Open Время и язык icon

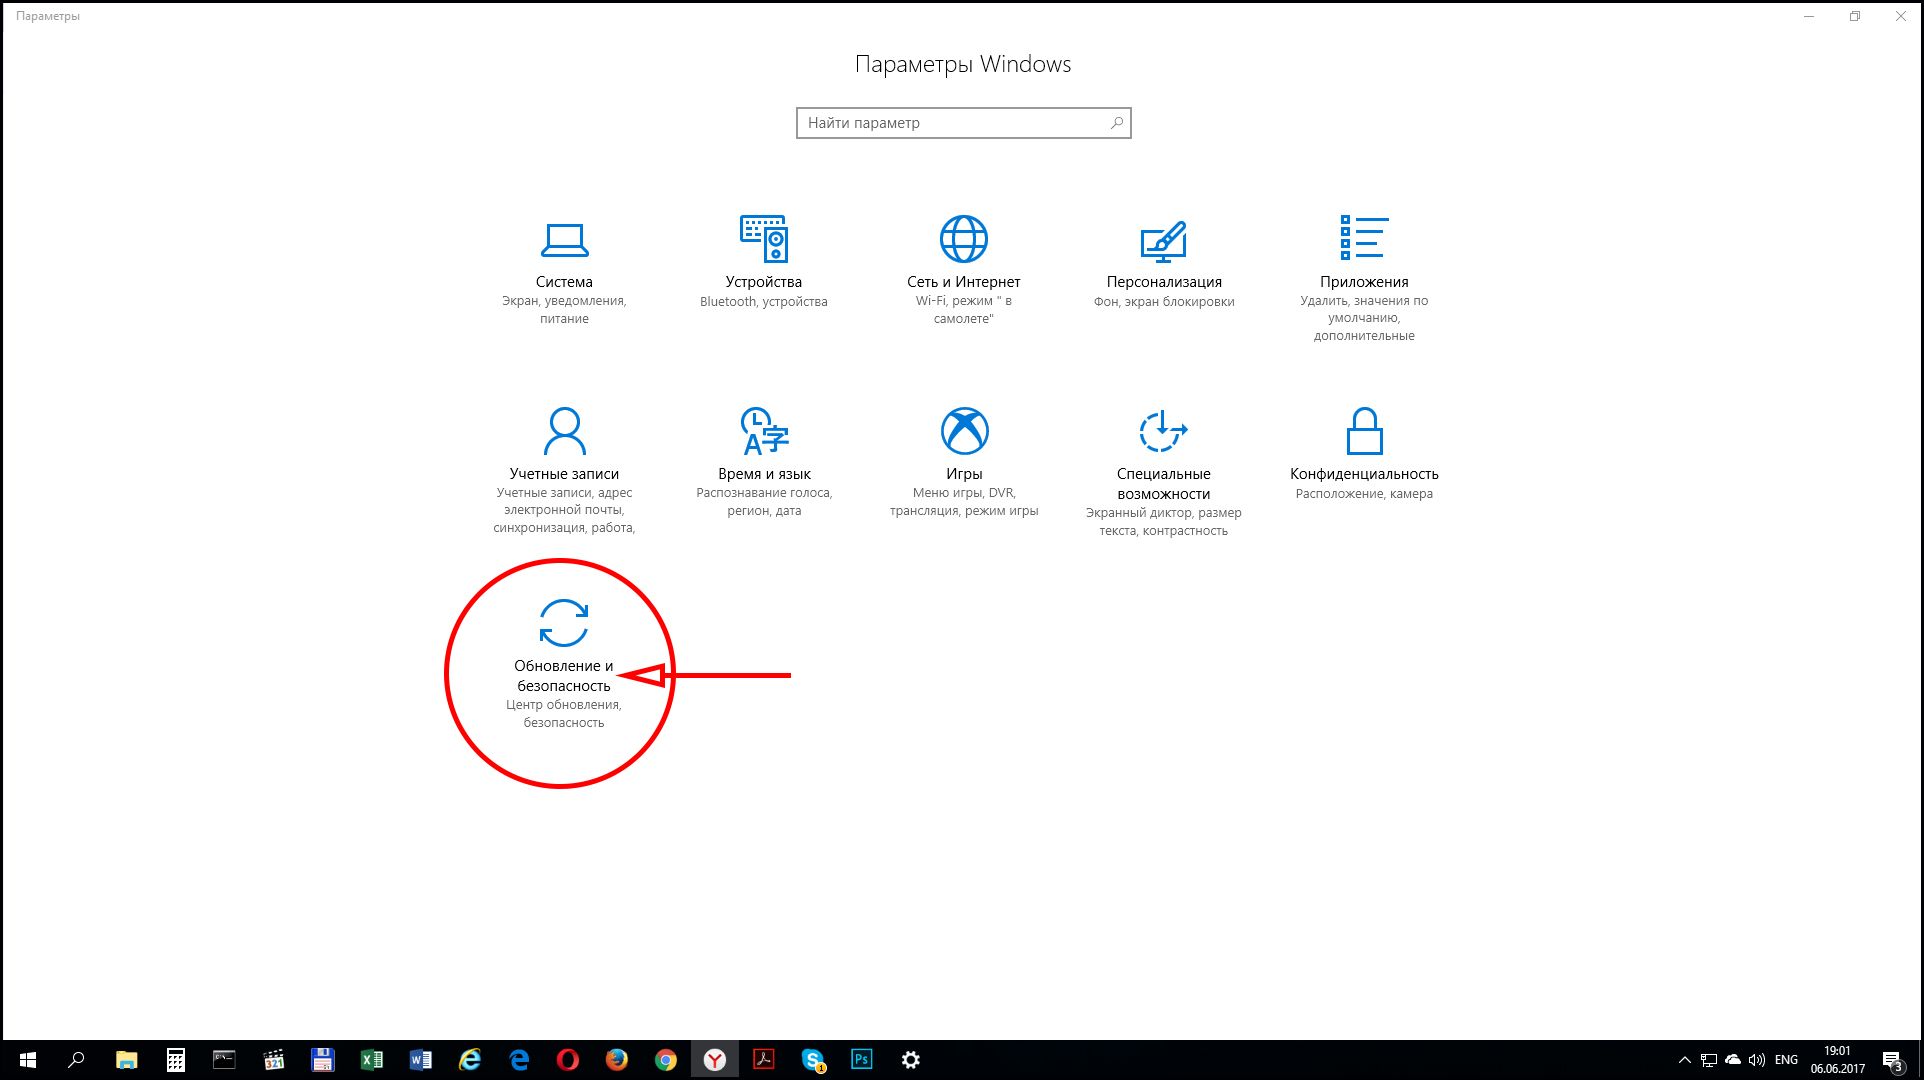[x=764, y=431]
